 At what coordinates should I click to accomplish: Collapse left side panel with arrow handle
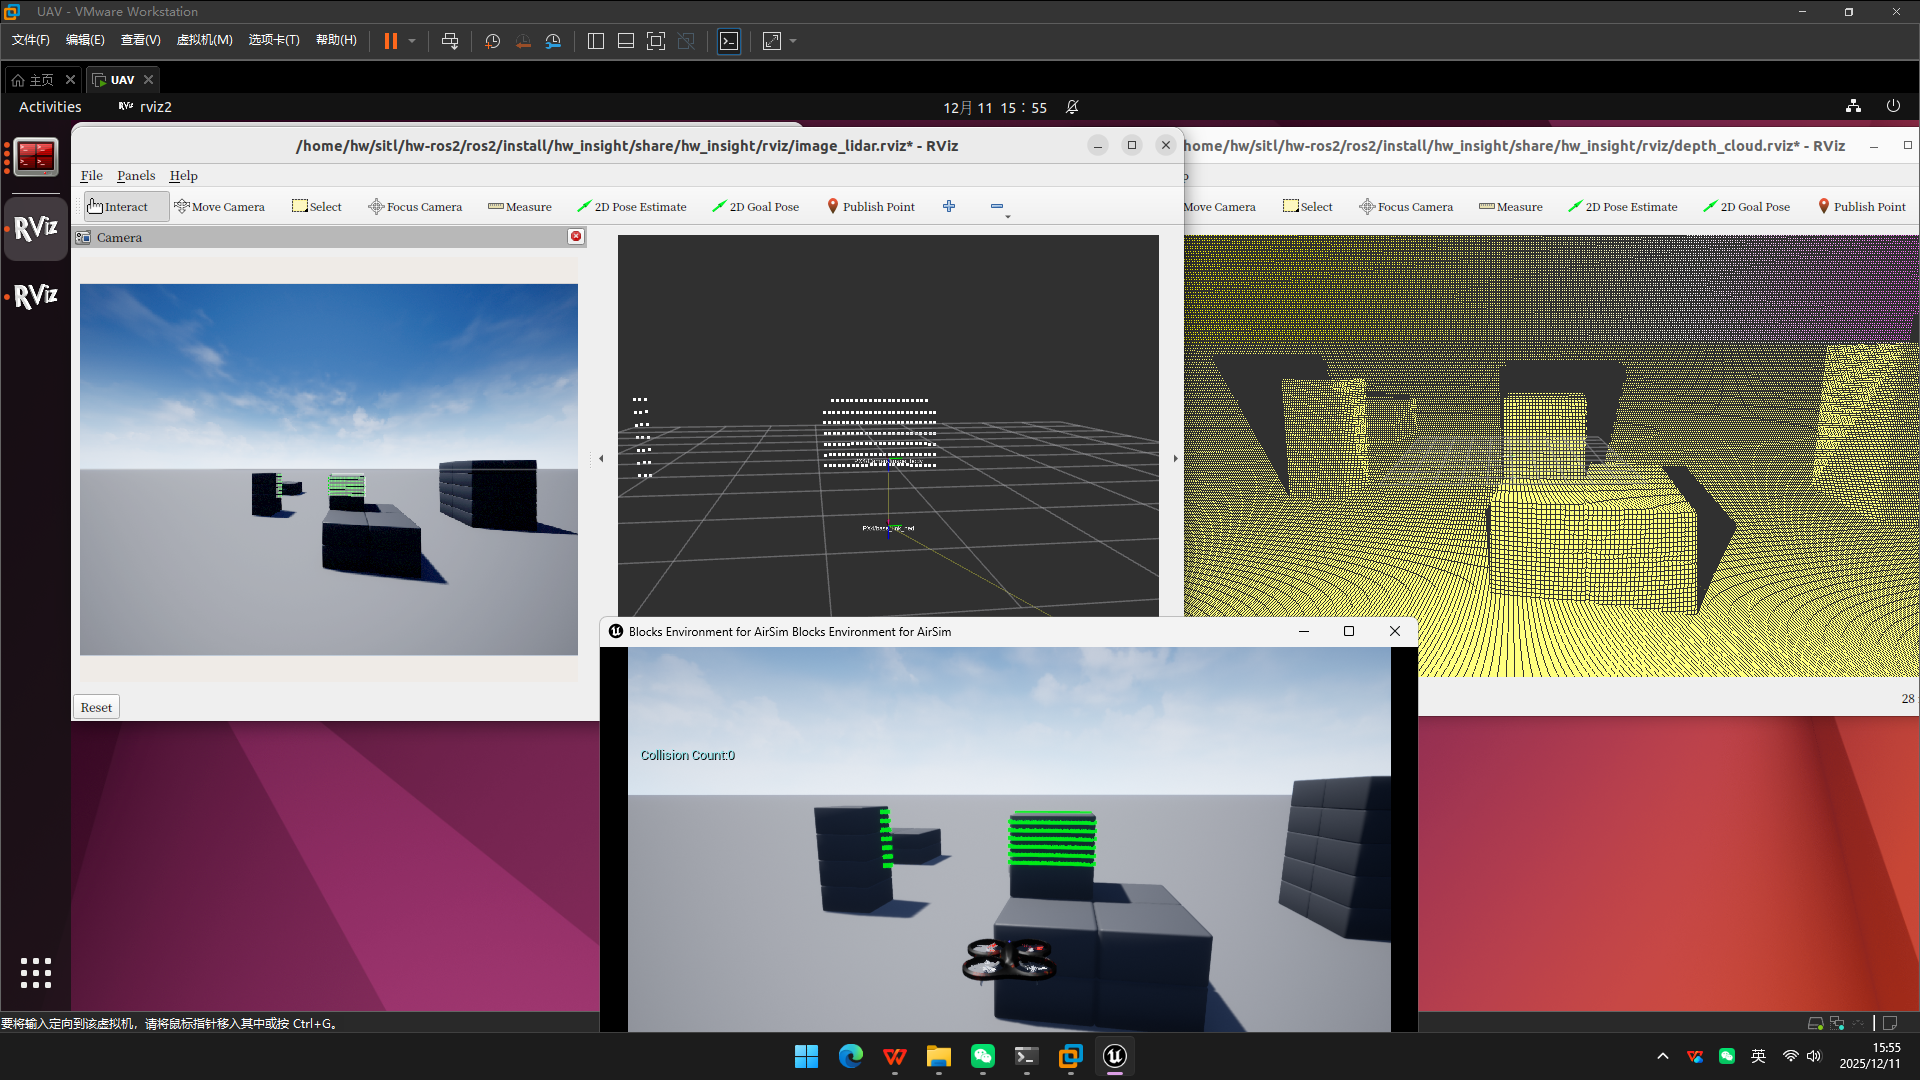[x=601, y=458]
